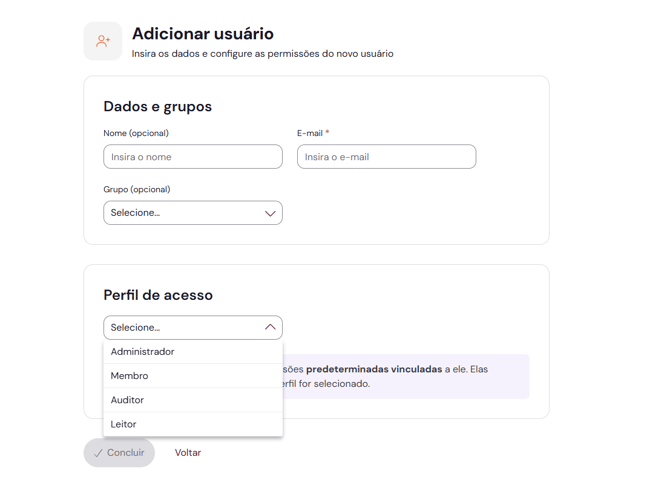Select Administrador from the profile list
Image resolution: width=670 pixels, height=483 pixels.
[x=143, y=352]
